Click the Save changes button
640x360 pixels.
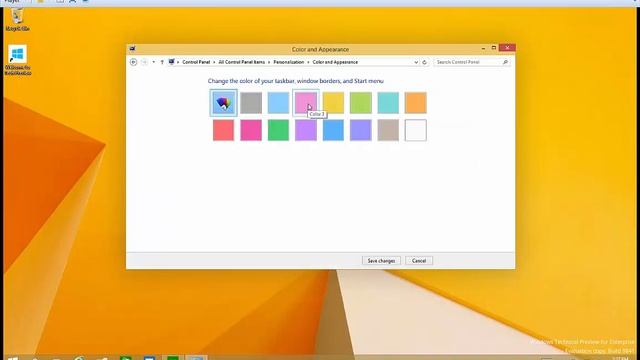pyautogui.click(x=381, y=261)
